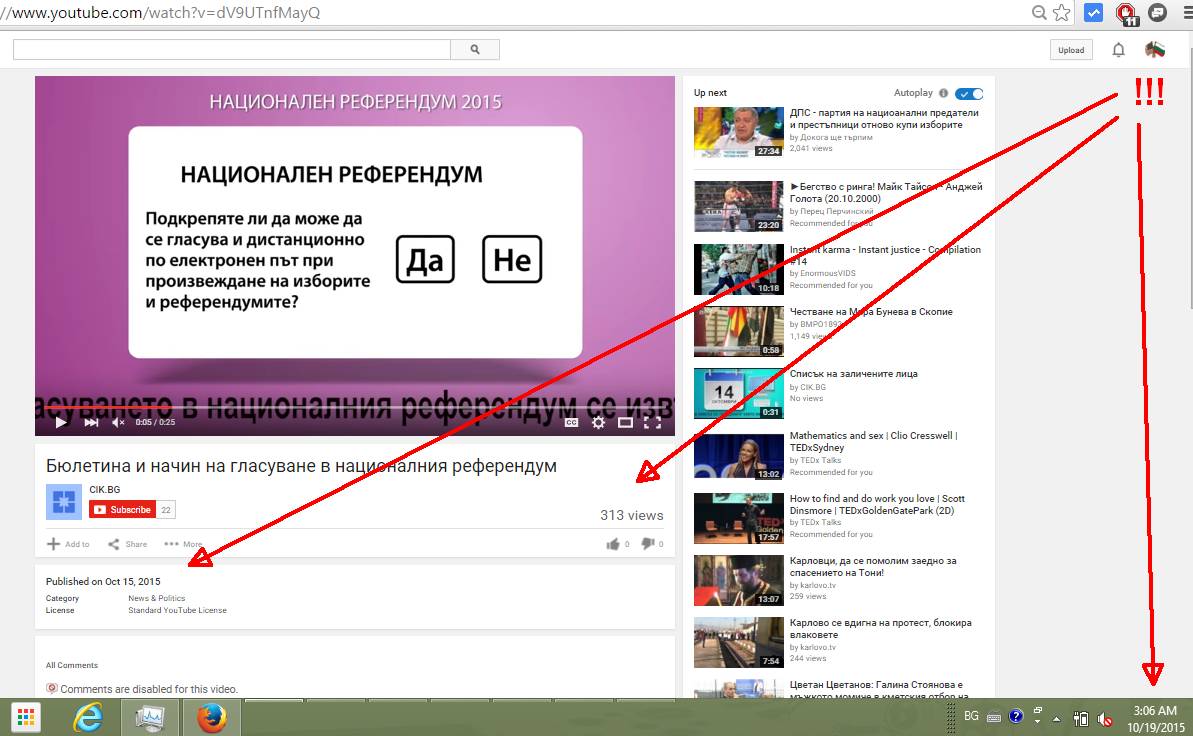The height and width of the screenshot is (736, 1193).
Task: Expand the More actions menu
Action: (183, 545)
